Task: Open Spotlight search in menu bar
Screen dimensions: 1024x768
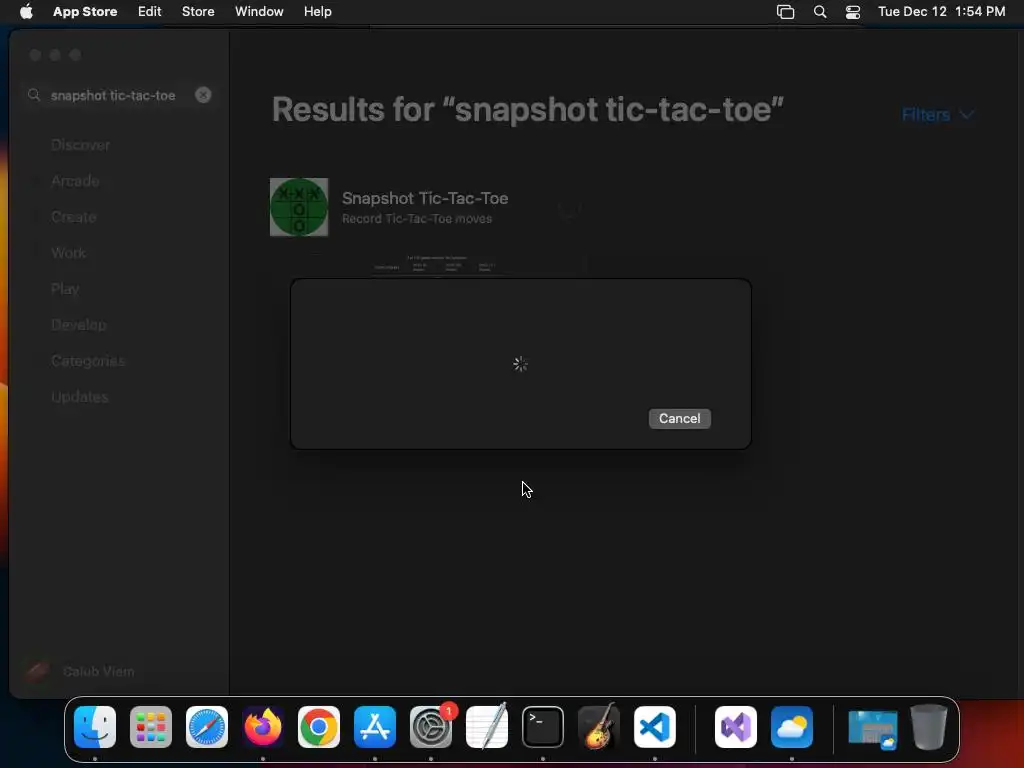Action: [x=820, y=12]
